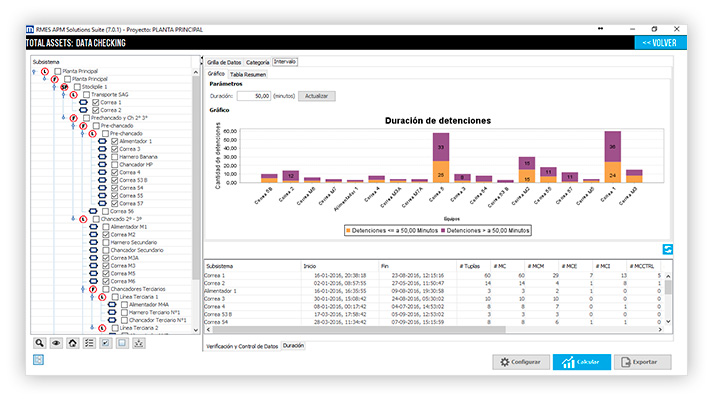
Task: Collapse the top Planta Principal root node
Action: [x=34, y=72]
